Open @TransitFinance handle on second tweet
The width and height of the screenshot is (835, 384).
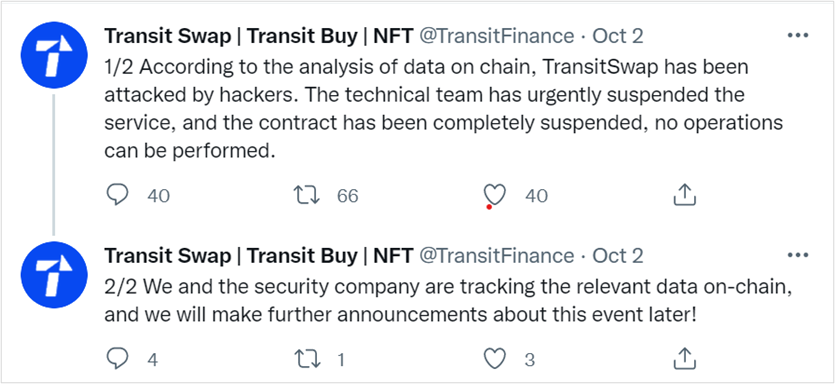pos(497,256)
